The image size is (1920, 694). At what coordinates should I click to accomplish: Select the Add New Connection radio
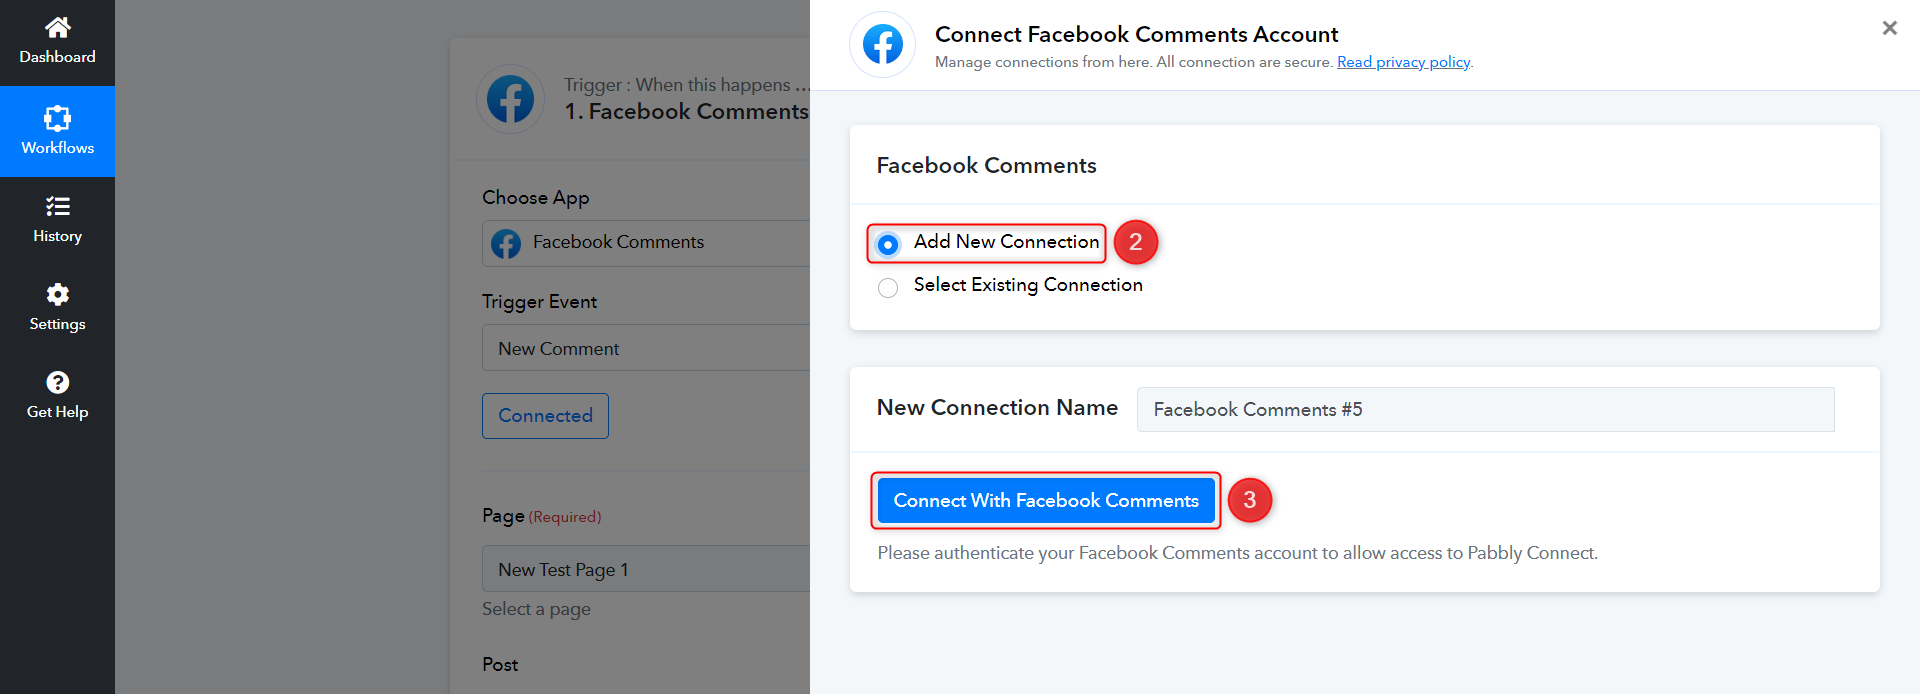pos(887,244)
